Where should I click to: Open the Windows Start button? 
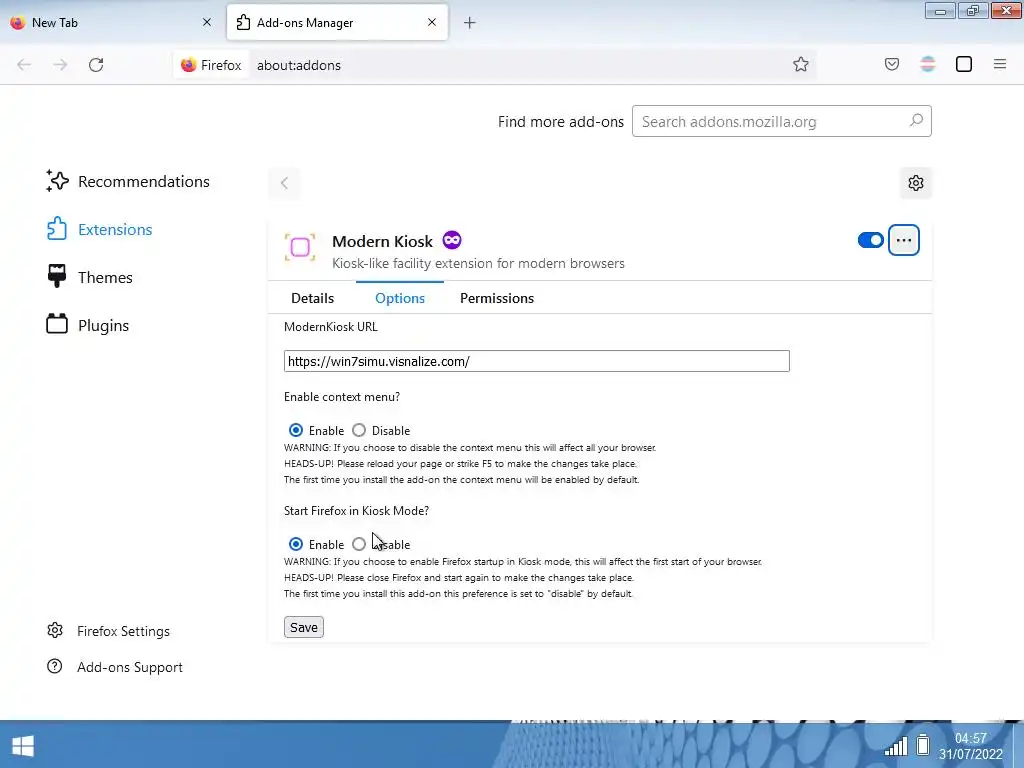point(23,746)
